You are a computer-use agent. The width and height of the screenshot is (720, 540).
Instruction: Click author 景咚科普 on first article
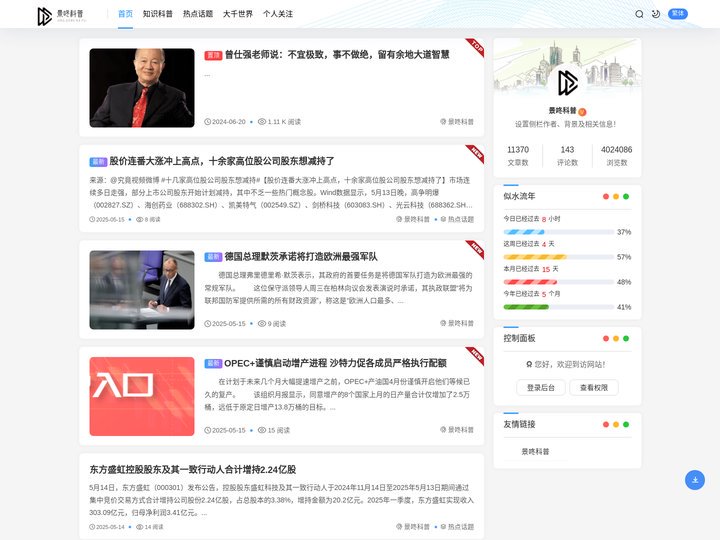(457, 122)
